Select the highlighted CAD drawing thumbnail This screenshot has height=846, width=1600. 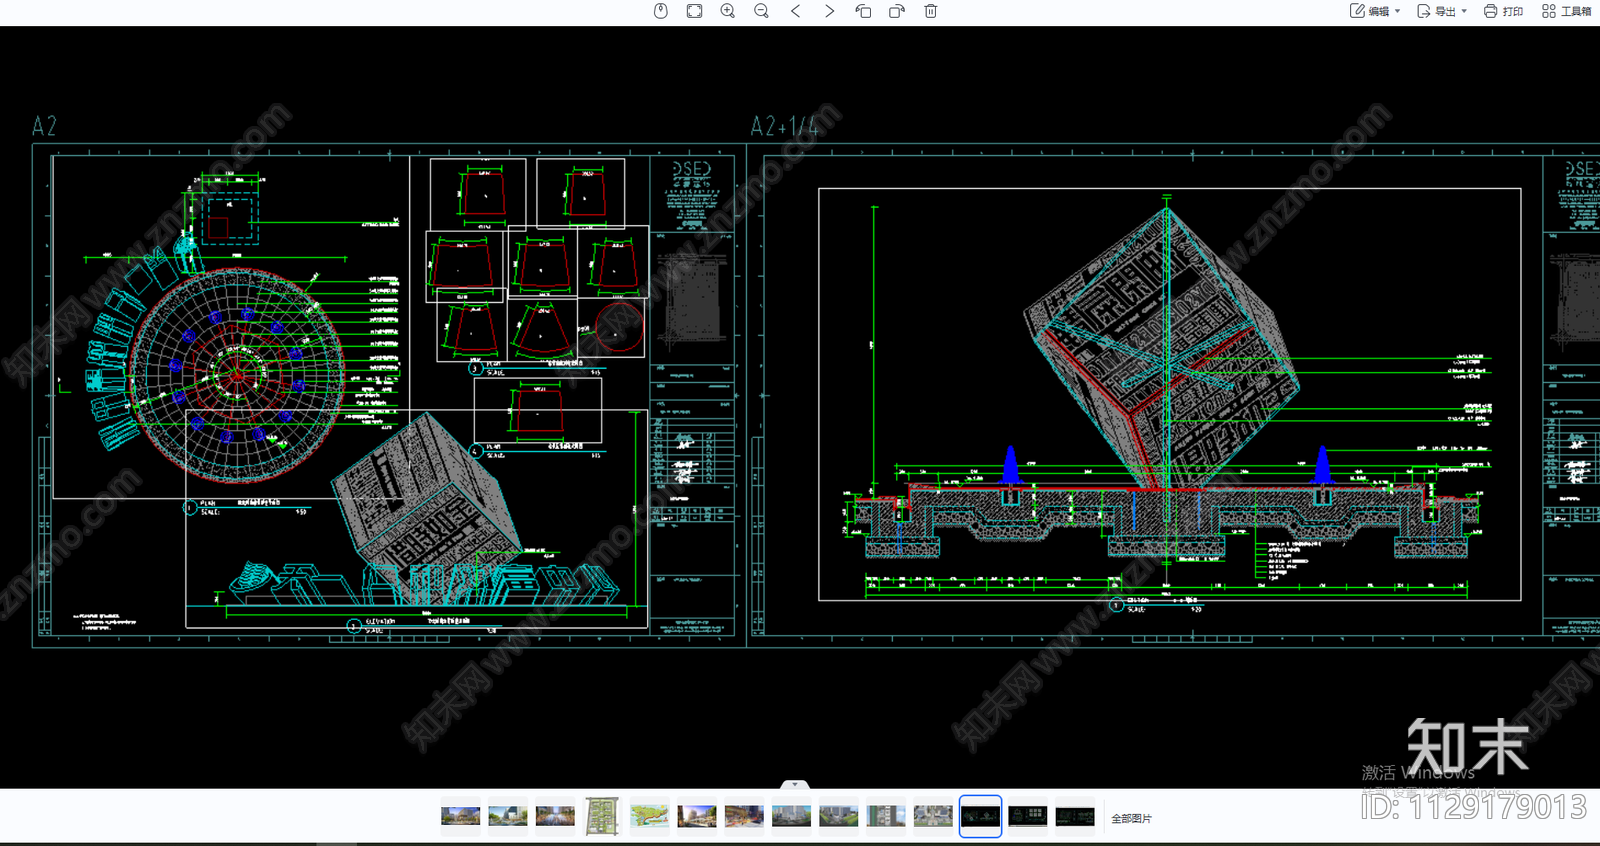pyautogui.click(x=980, y=817)
